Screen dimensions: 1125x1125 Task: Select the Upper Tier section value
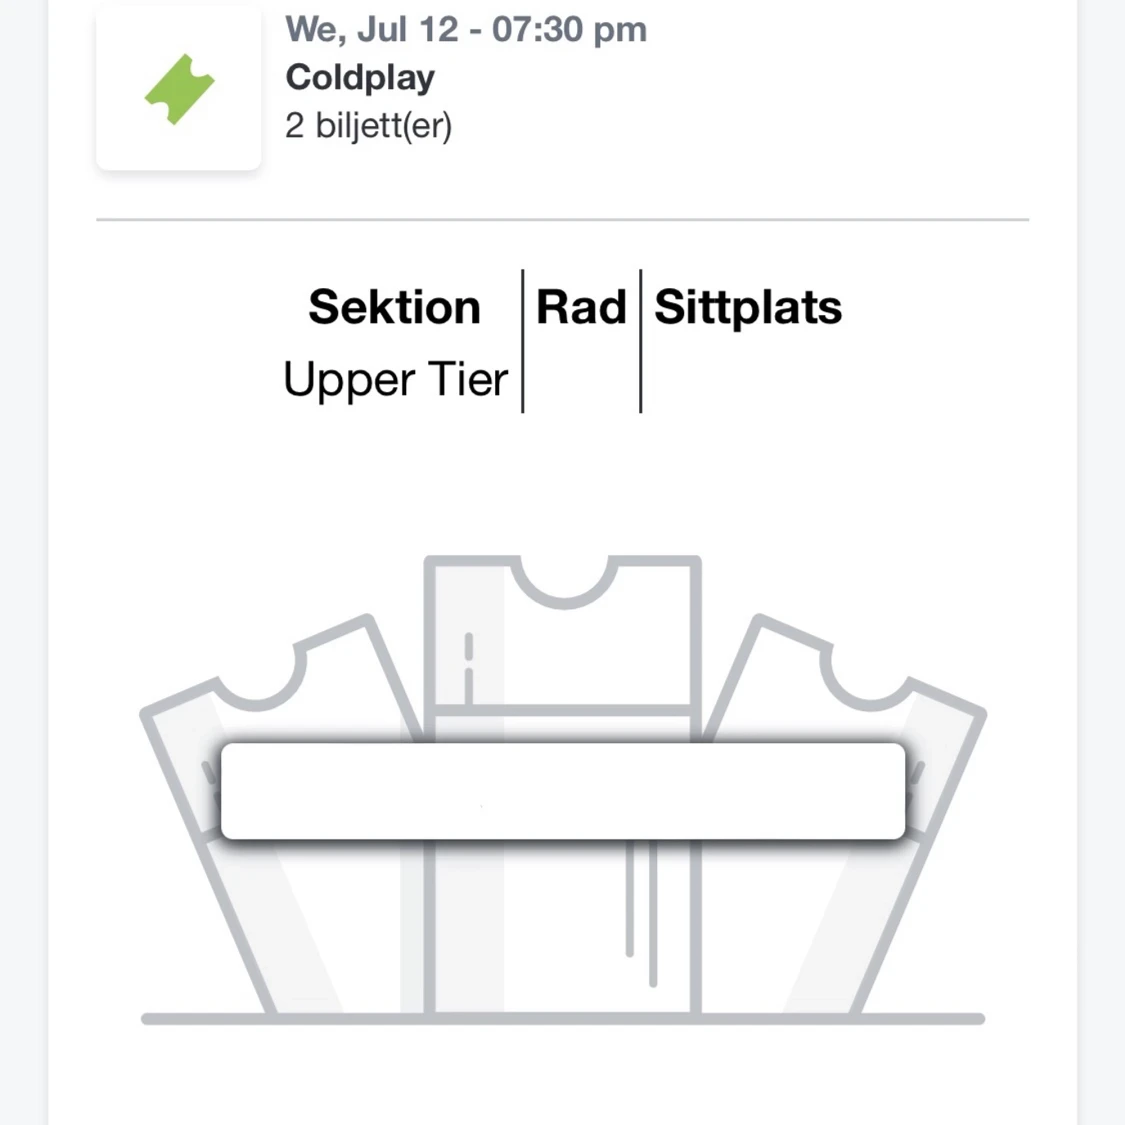tap(396, 378)
